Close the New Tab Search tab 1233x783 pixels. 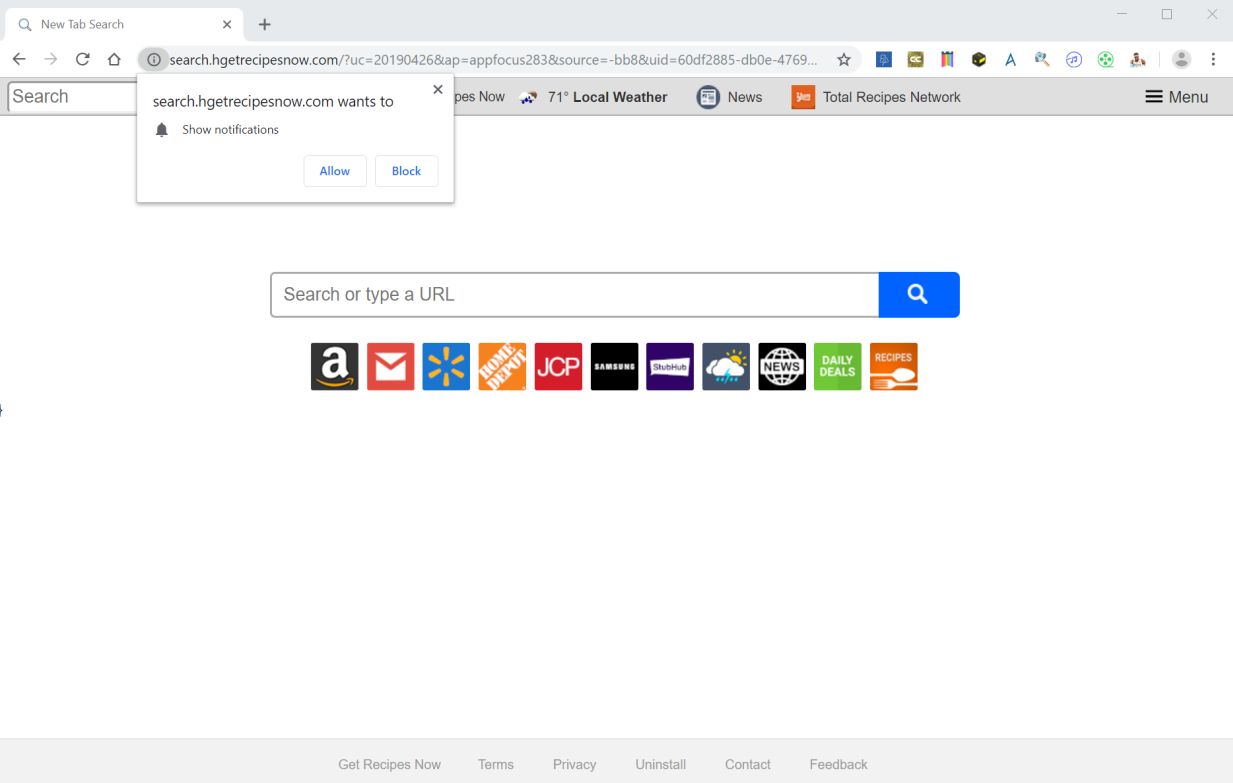click(x=227, y=24)
